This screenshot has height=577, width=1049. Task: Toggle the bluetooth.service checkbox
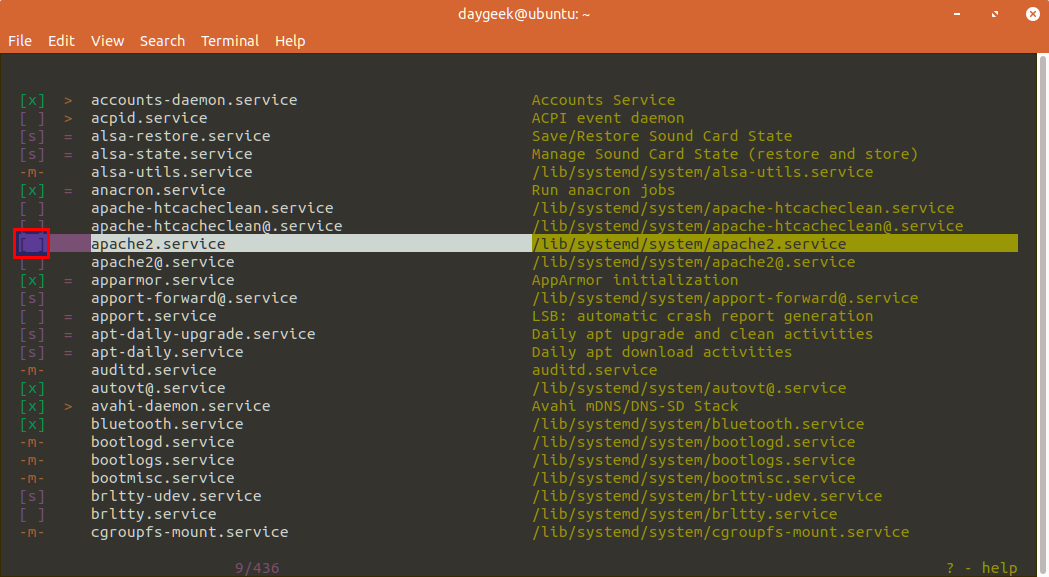(32, 424)
